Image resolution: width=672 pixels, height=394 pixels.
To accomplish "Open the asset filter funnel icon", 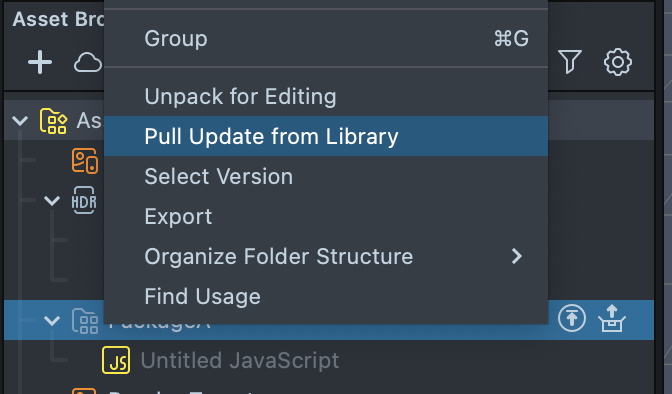I will point(570,62).
